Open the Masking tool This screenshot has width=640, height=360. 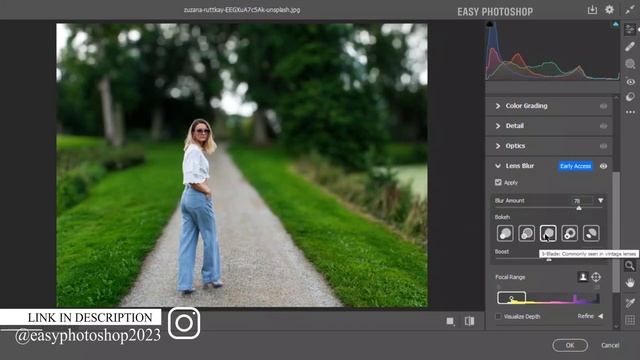coord(630,64)
